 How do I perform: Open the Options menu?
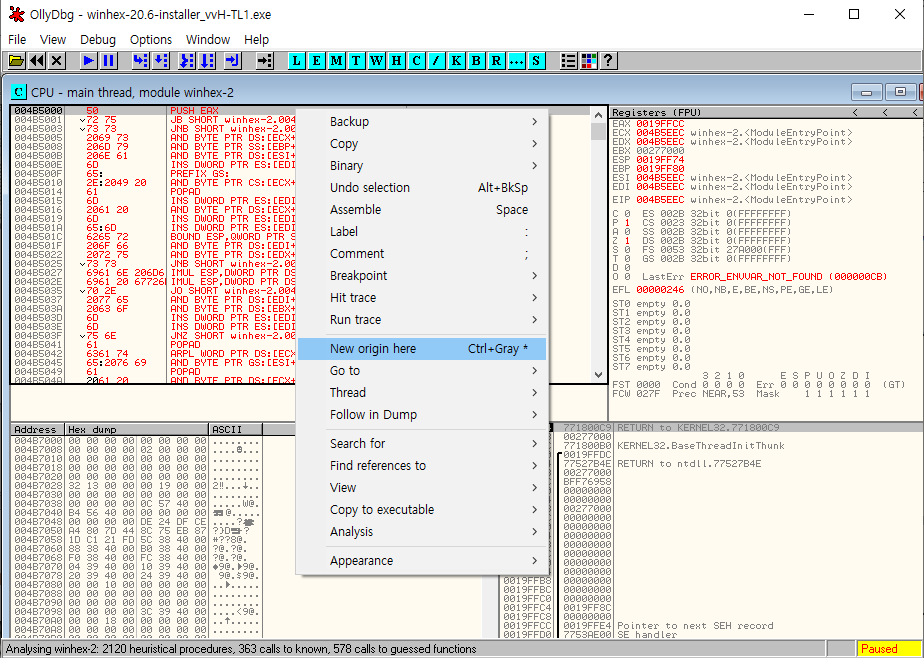point(151,39)
